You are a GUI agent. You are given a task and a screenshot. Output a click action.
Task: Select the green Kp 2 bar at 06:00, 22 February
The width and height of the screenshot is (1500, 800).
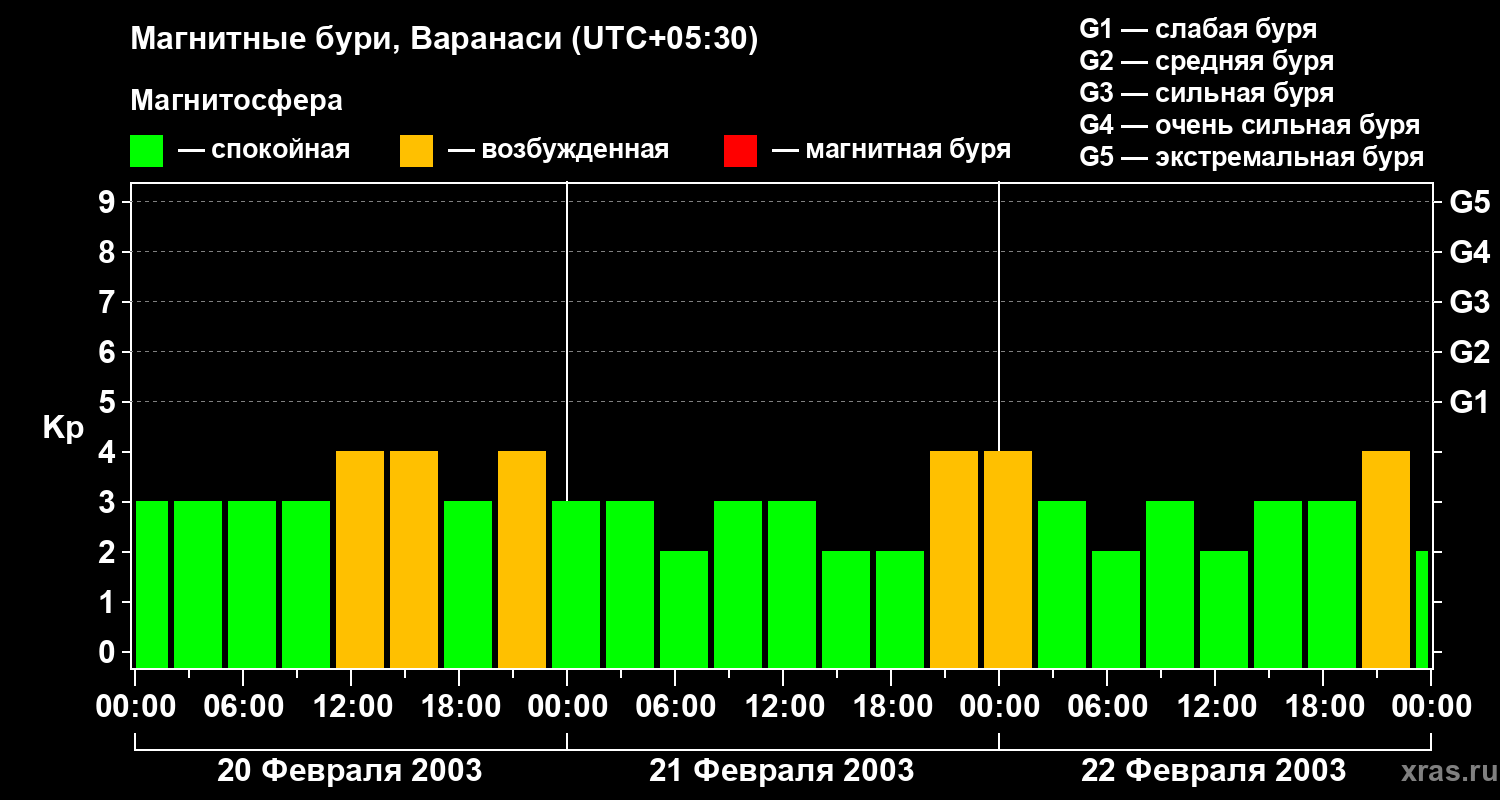click(x=1116, y=610)
